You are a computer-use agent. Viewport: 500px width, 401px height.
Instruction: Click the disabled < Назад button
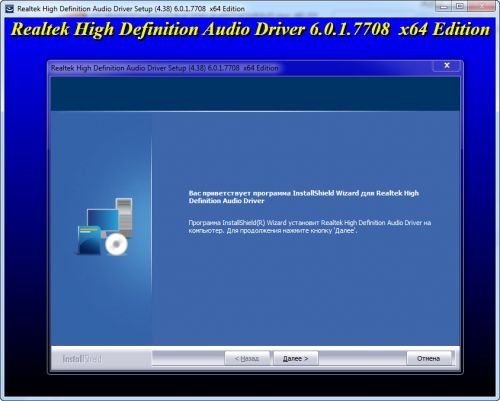(247, 358)
